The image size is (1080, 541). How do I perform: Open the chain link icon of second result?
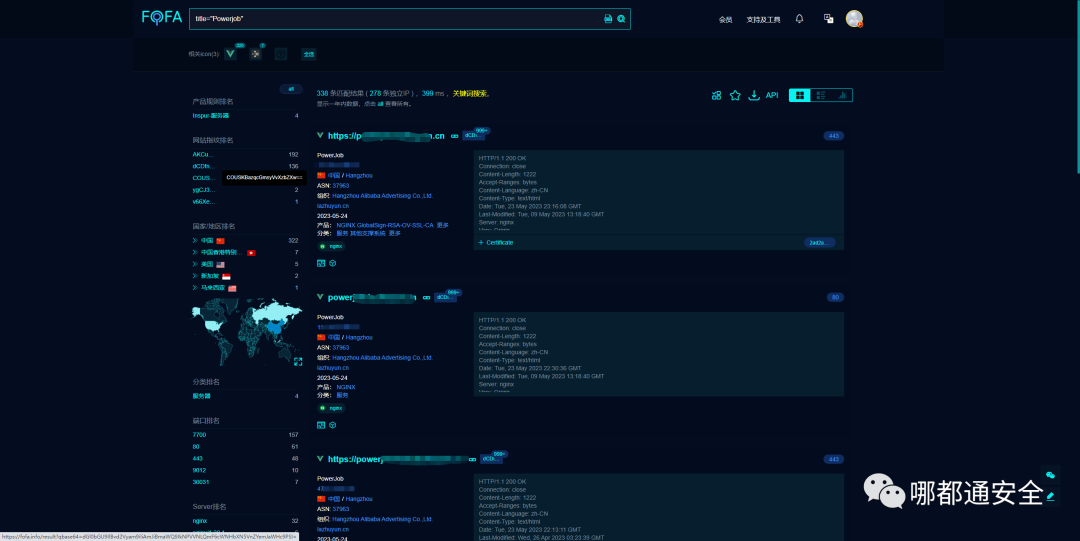(x=426, y=298)
